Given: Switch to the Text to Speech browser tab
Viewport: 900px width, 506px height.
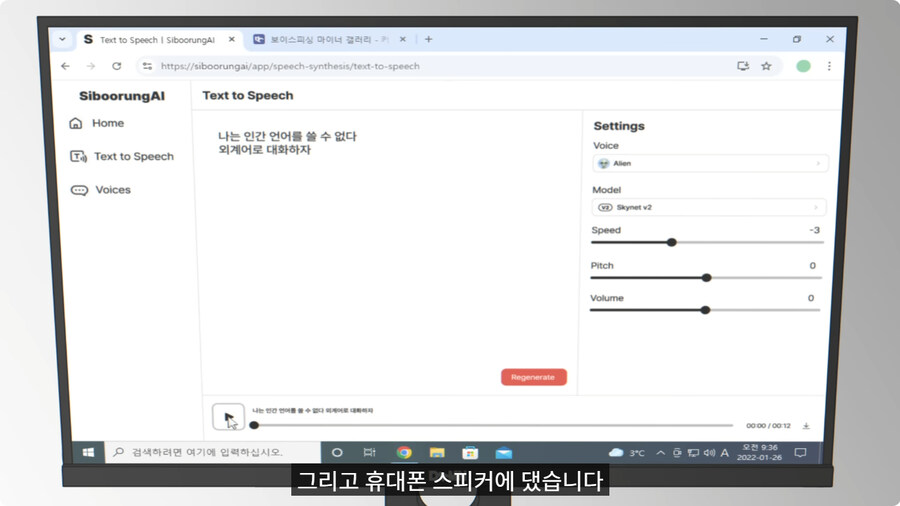Looking at the screenshot, I should 157,40.
